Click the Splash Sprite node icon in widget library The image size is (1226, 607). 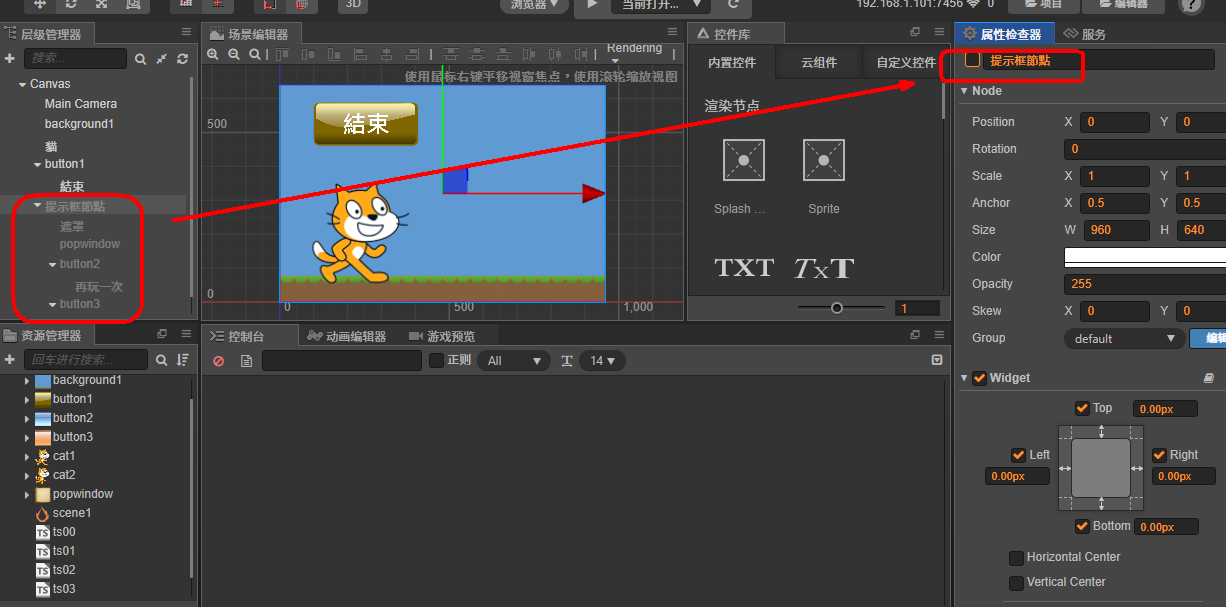click(x=744, y=160)
